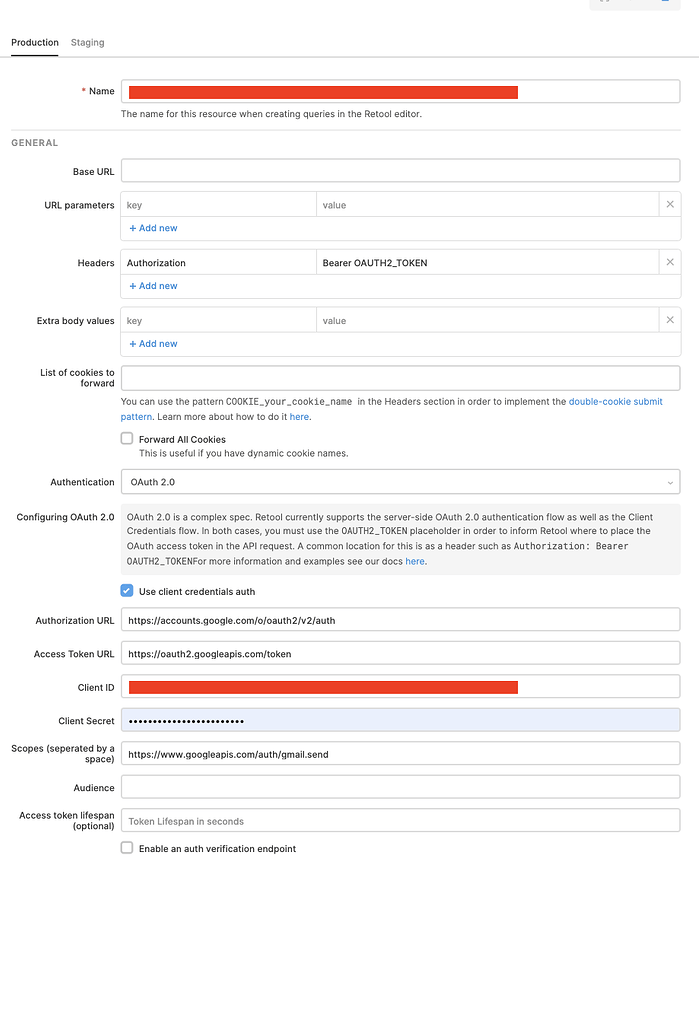Add a new header
This screenshot has width=699, height=1024.
(152, 286)
